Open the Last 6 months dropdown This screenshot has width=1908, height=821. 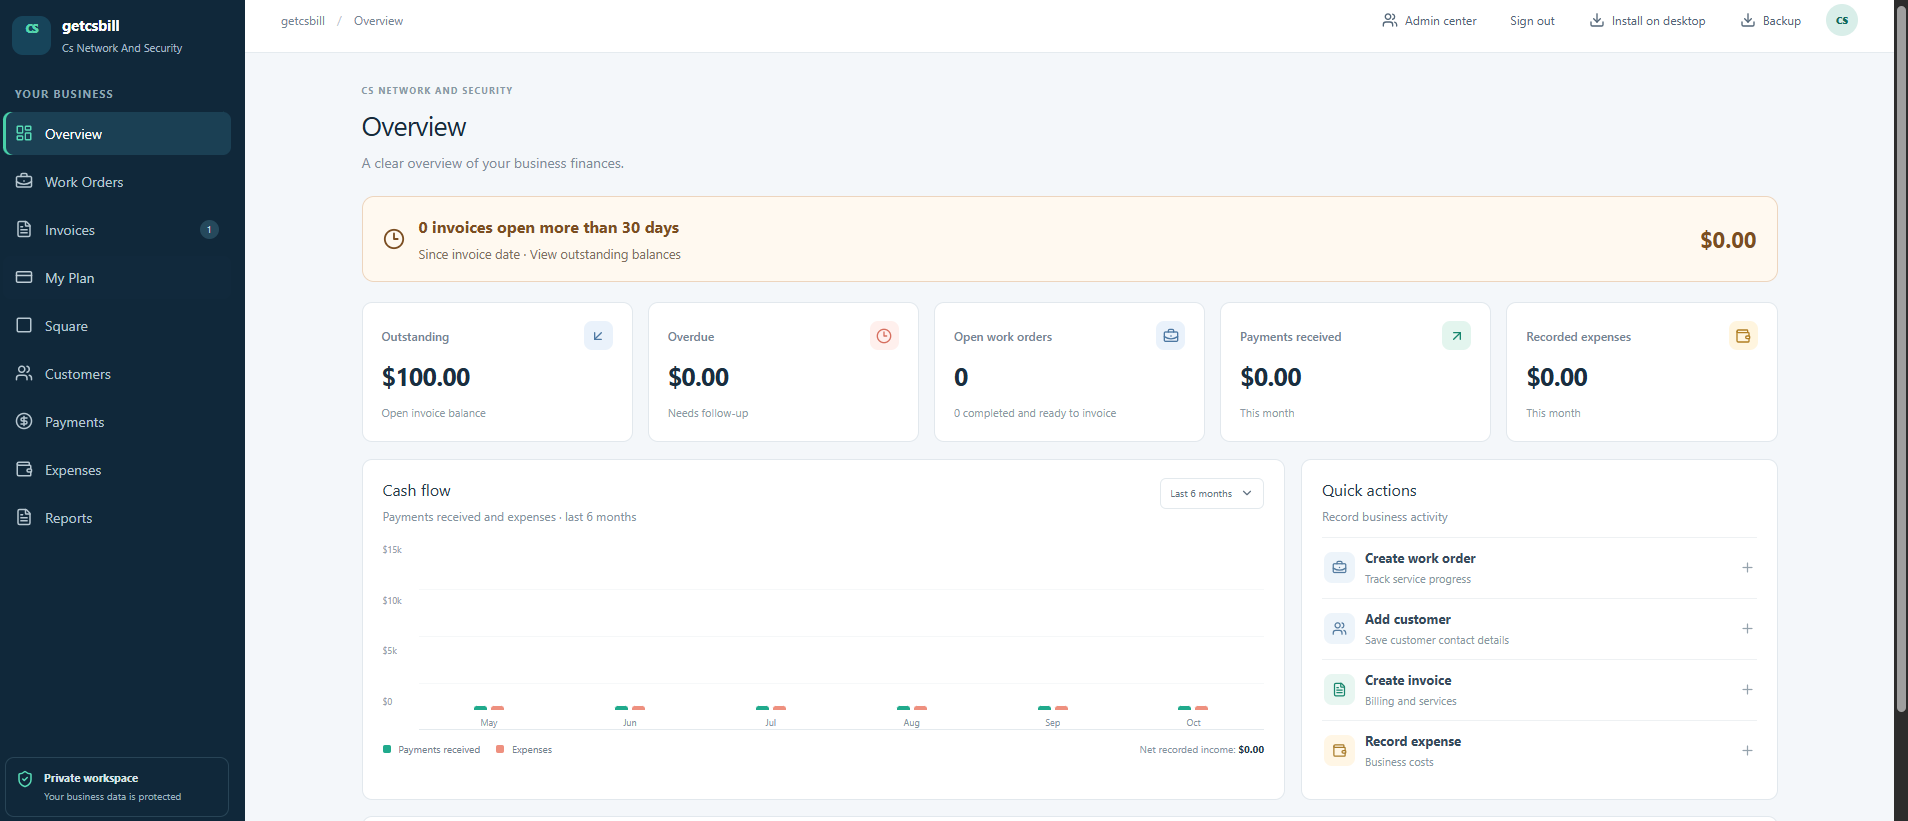point(1211,493)
